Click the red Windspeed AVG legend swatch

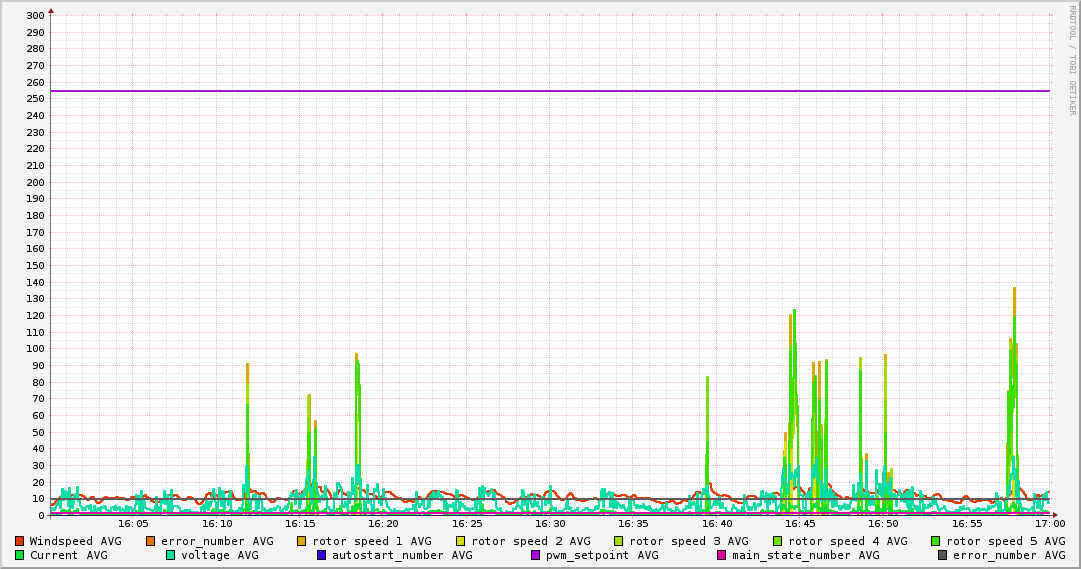pyautogui.click(x=19, y=541)
